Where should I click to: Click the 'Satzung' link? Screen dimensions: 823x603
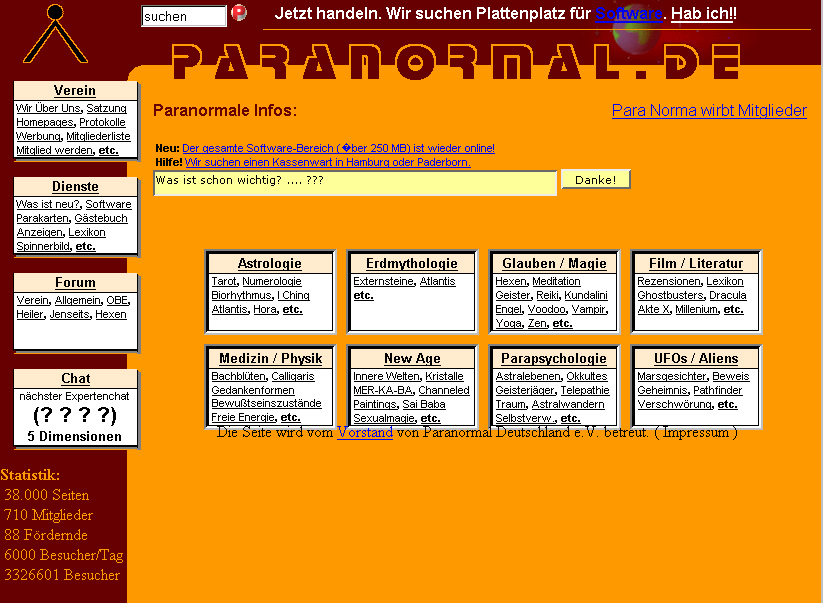[107, 108]
